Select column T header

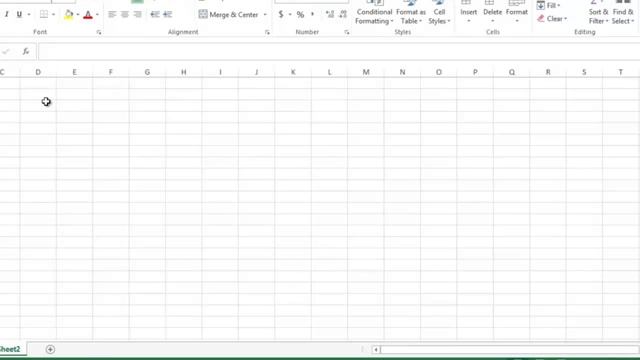pos(621,72)
